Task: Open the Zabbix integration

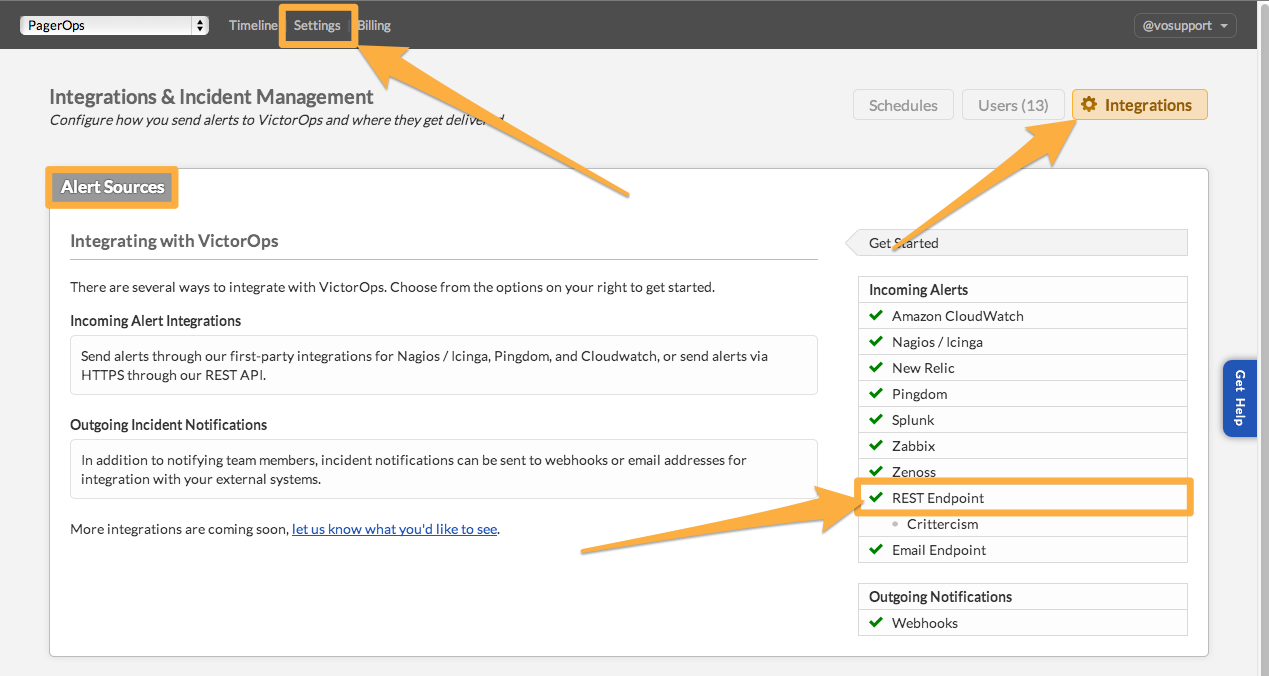Action: [x=1022, y=446]
